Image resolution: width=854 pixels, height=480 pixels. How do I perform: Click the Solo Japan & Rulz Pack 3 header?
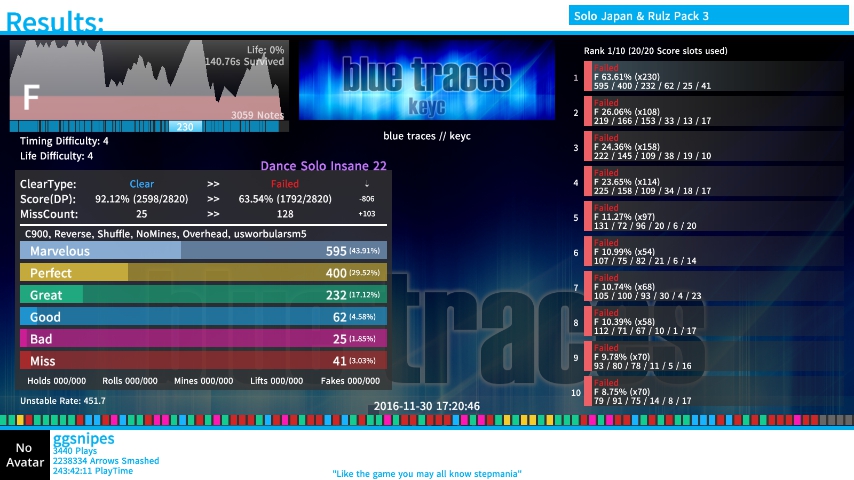[710, 16]
